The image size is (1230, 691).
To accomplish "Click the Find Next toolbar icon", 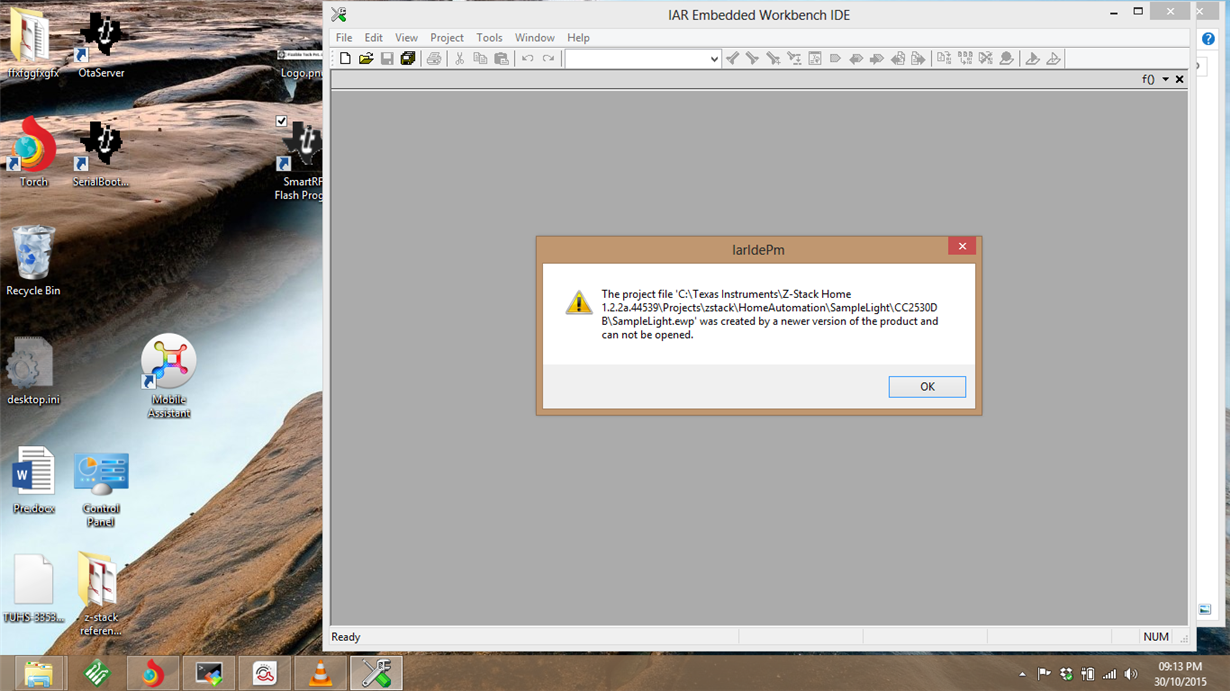I will coord(753,59).
